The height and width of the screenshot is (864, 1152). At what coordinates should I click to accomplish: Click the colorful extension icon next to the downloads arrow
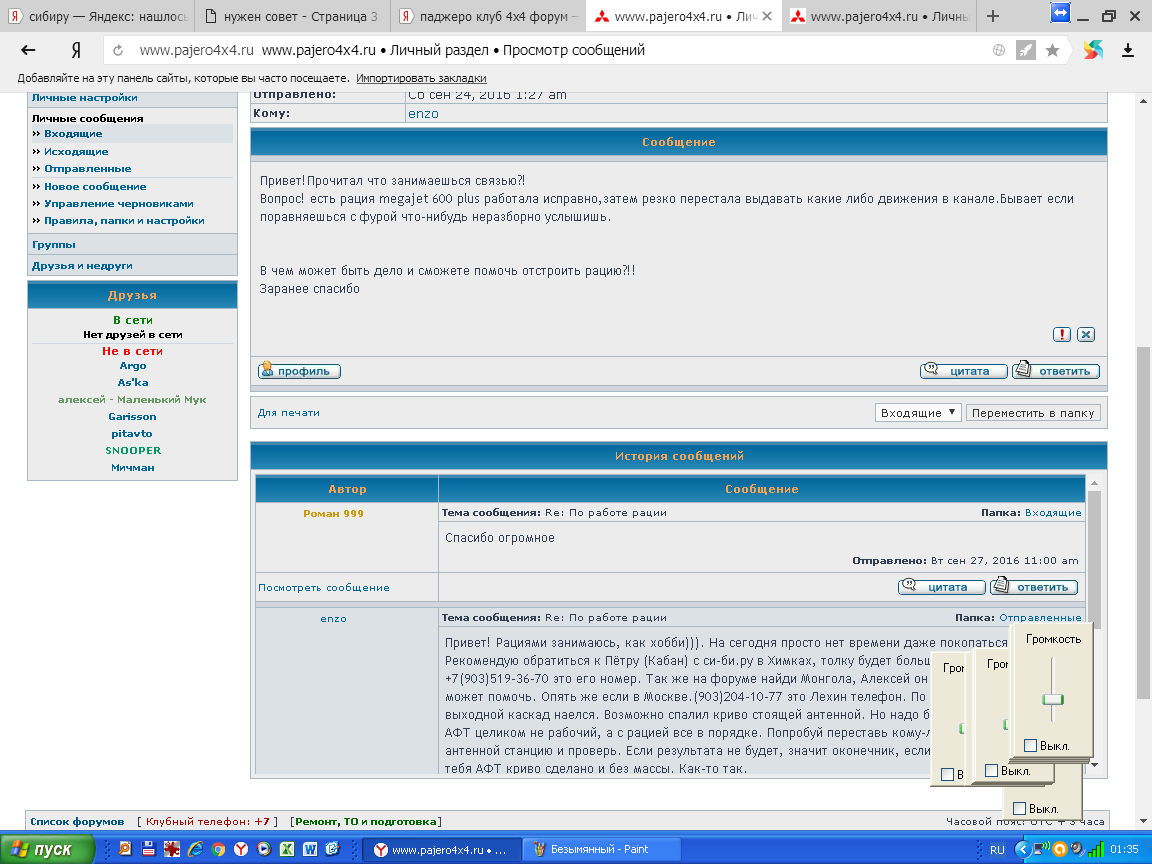pos(1093,49)
